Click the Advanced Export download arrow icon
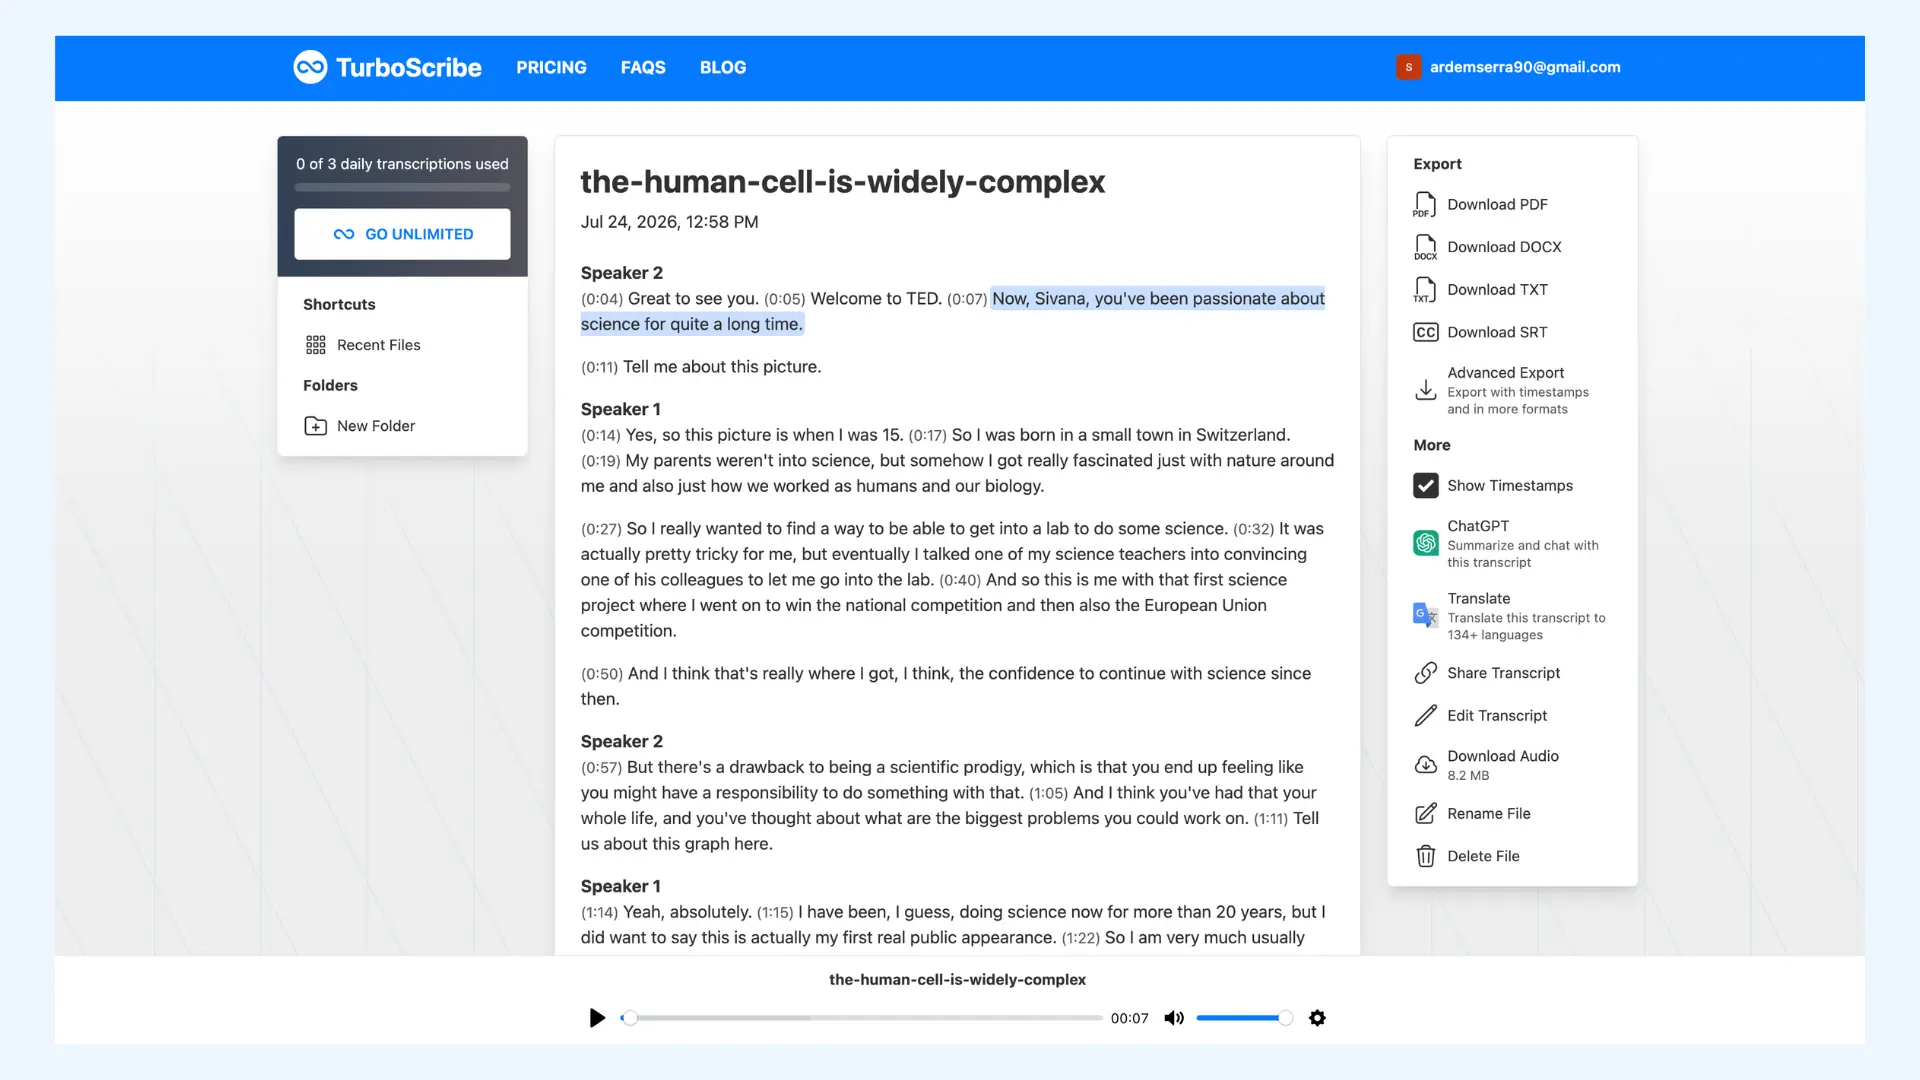 (1425, 390)
